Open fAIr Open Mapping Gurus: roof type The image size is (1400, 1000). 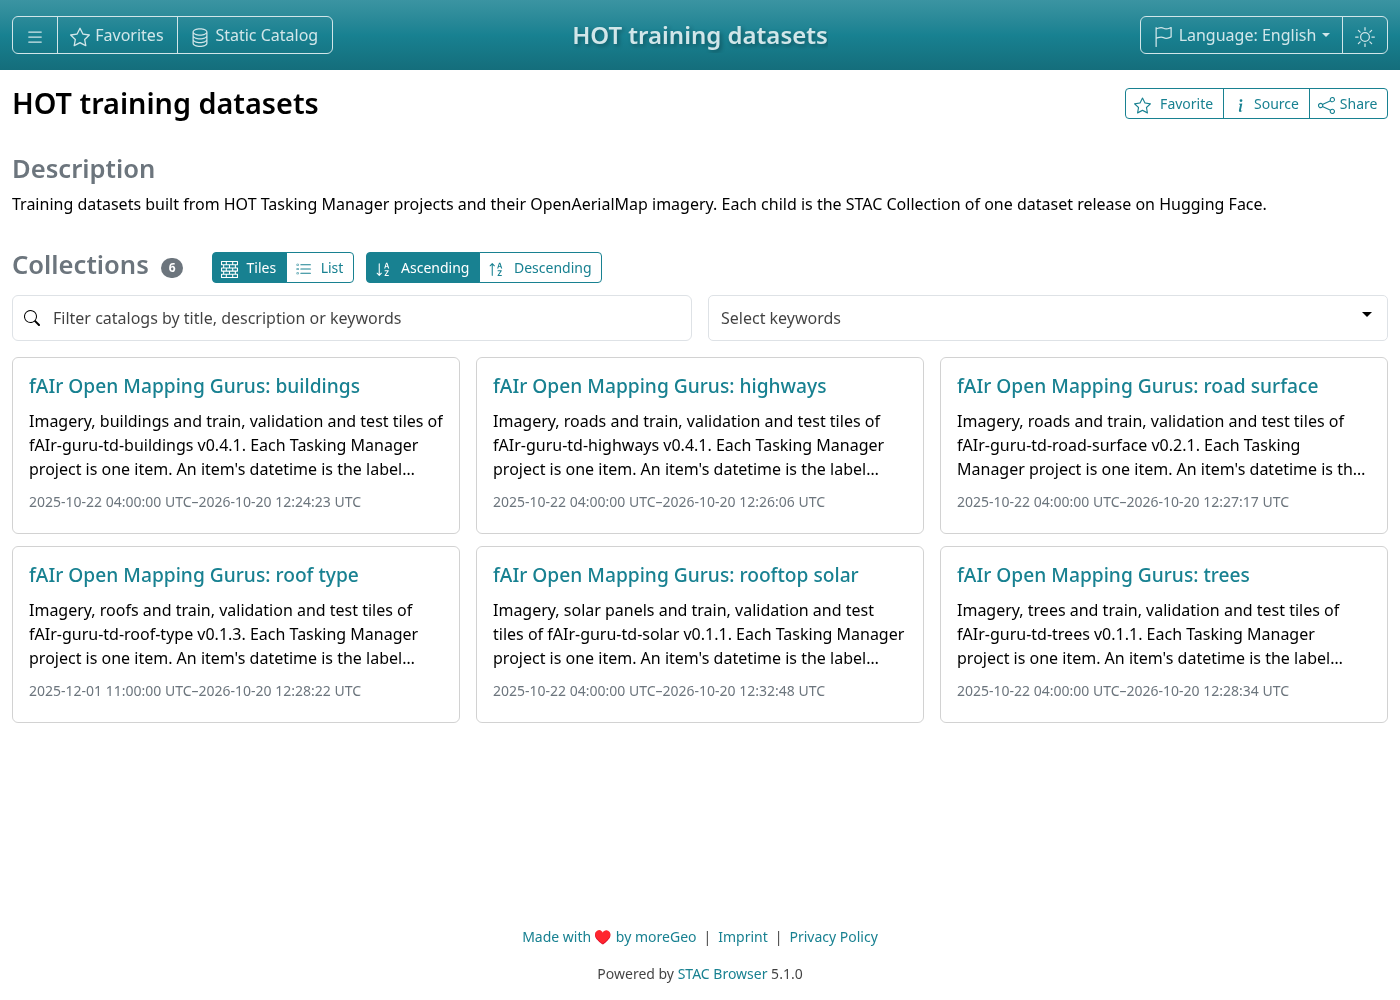193,575
